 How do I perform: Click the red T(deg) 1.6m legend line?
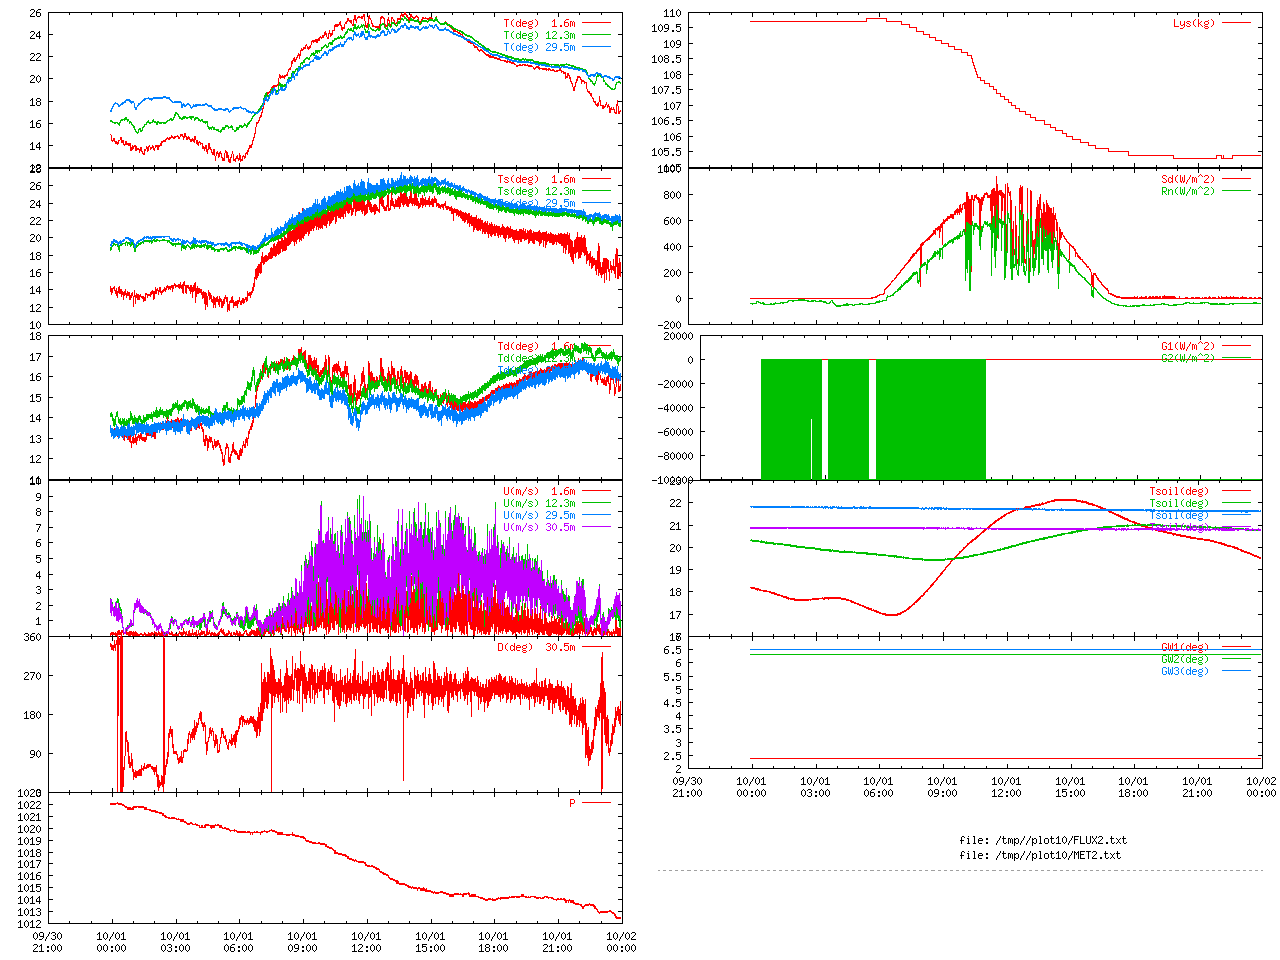[x=597, y=23]
